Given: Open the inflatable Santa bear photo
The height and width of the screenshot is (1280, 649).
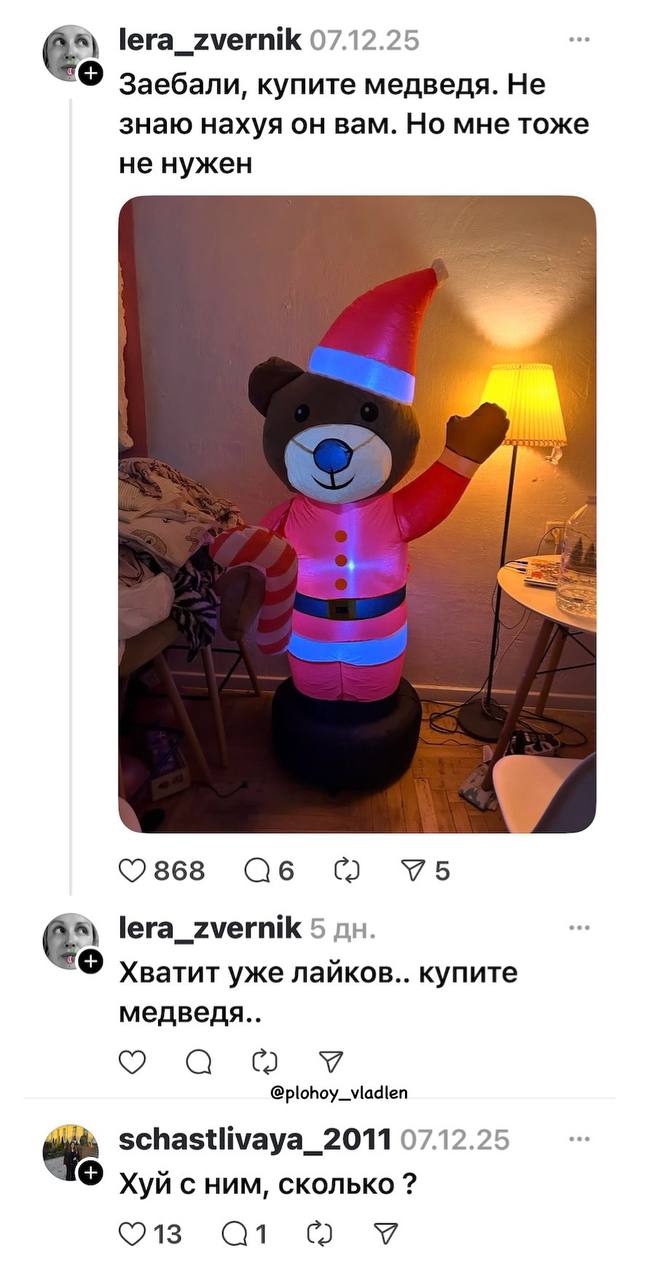Looking at the screenshot, I should pyautogui.click(x=357, y=514).
